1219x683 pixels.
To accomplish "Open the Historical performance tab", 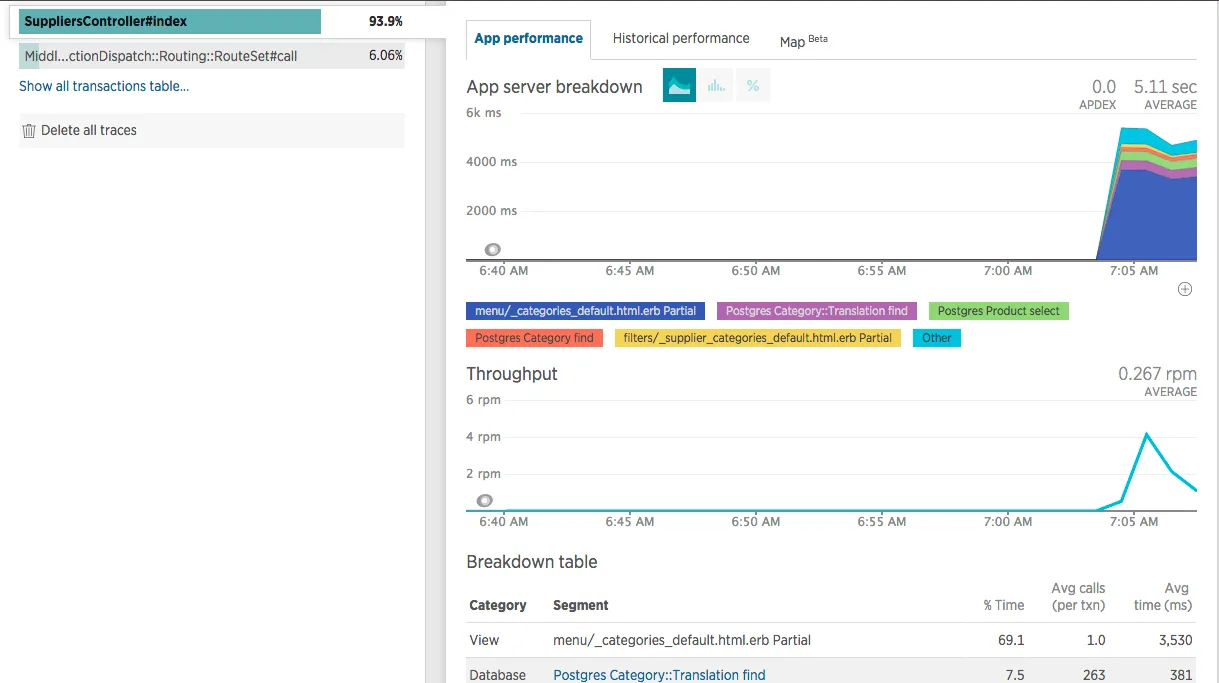I will coord(681,39).
